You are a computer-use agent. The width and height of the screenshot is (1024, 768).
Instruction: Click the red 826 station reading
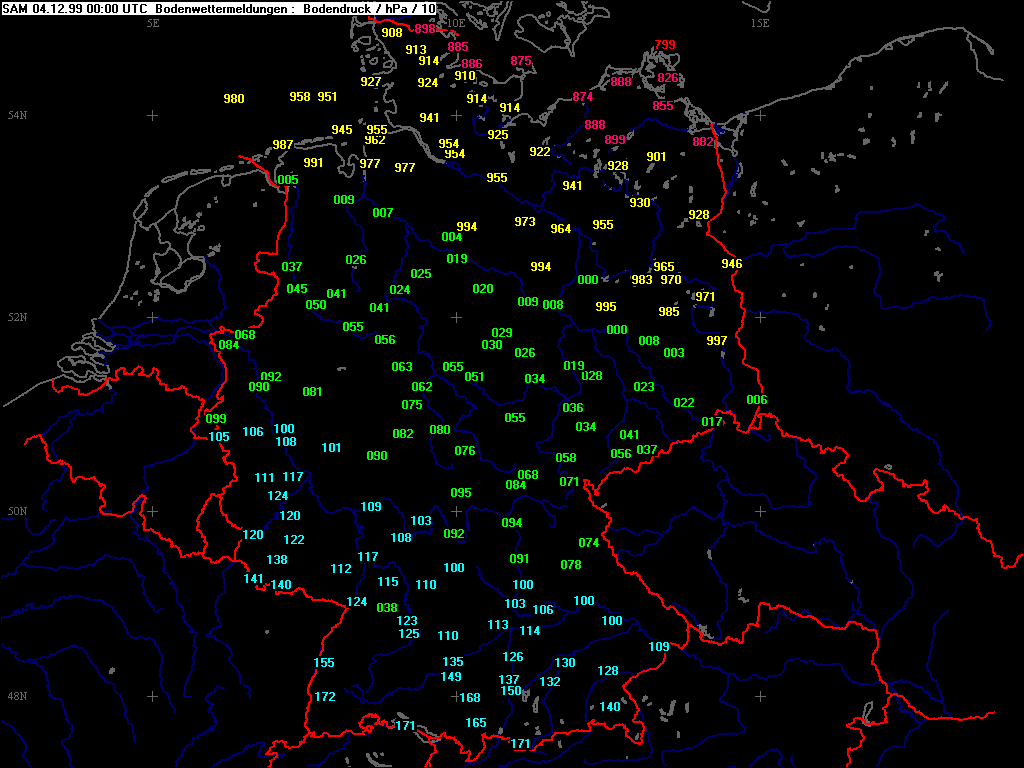(668, 78)
